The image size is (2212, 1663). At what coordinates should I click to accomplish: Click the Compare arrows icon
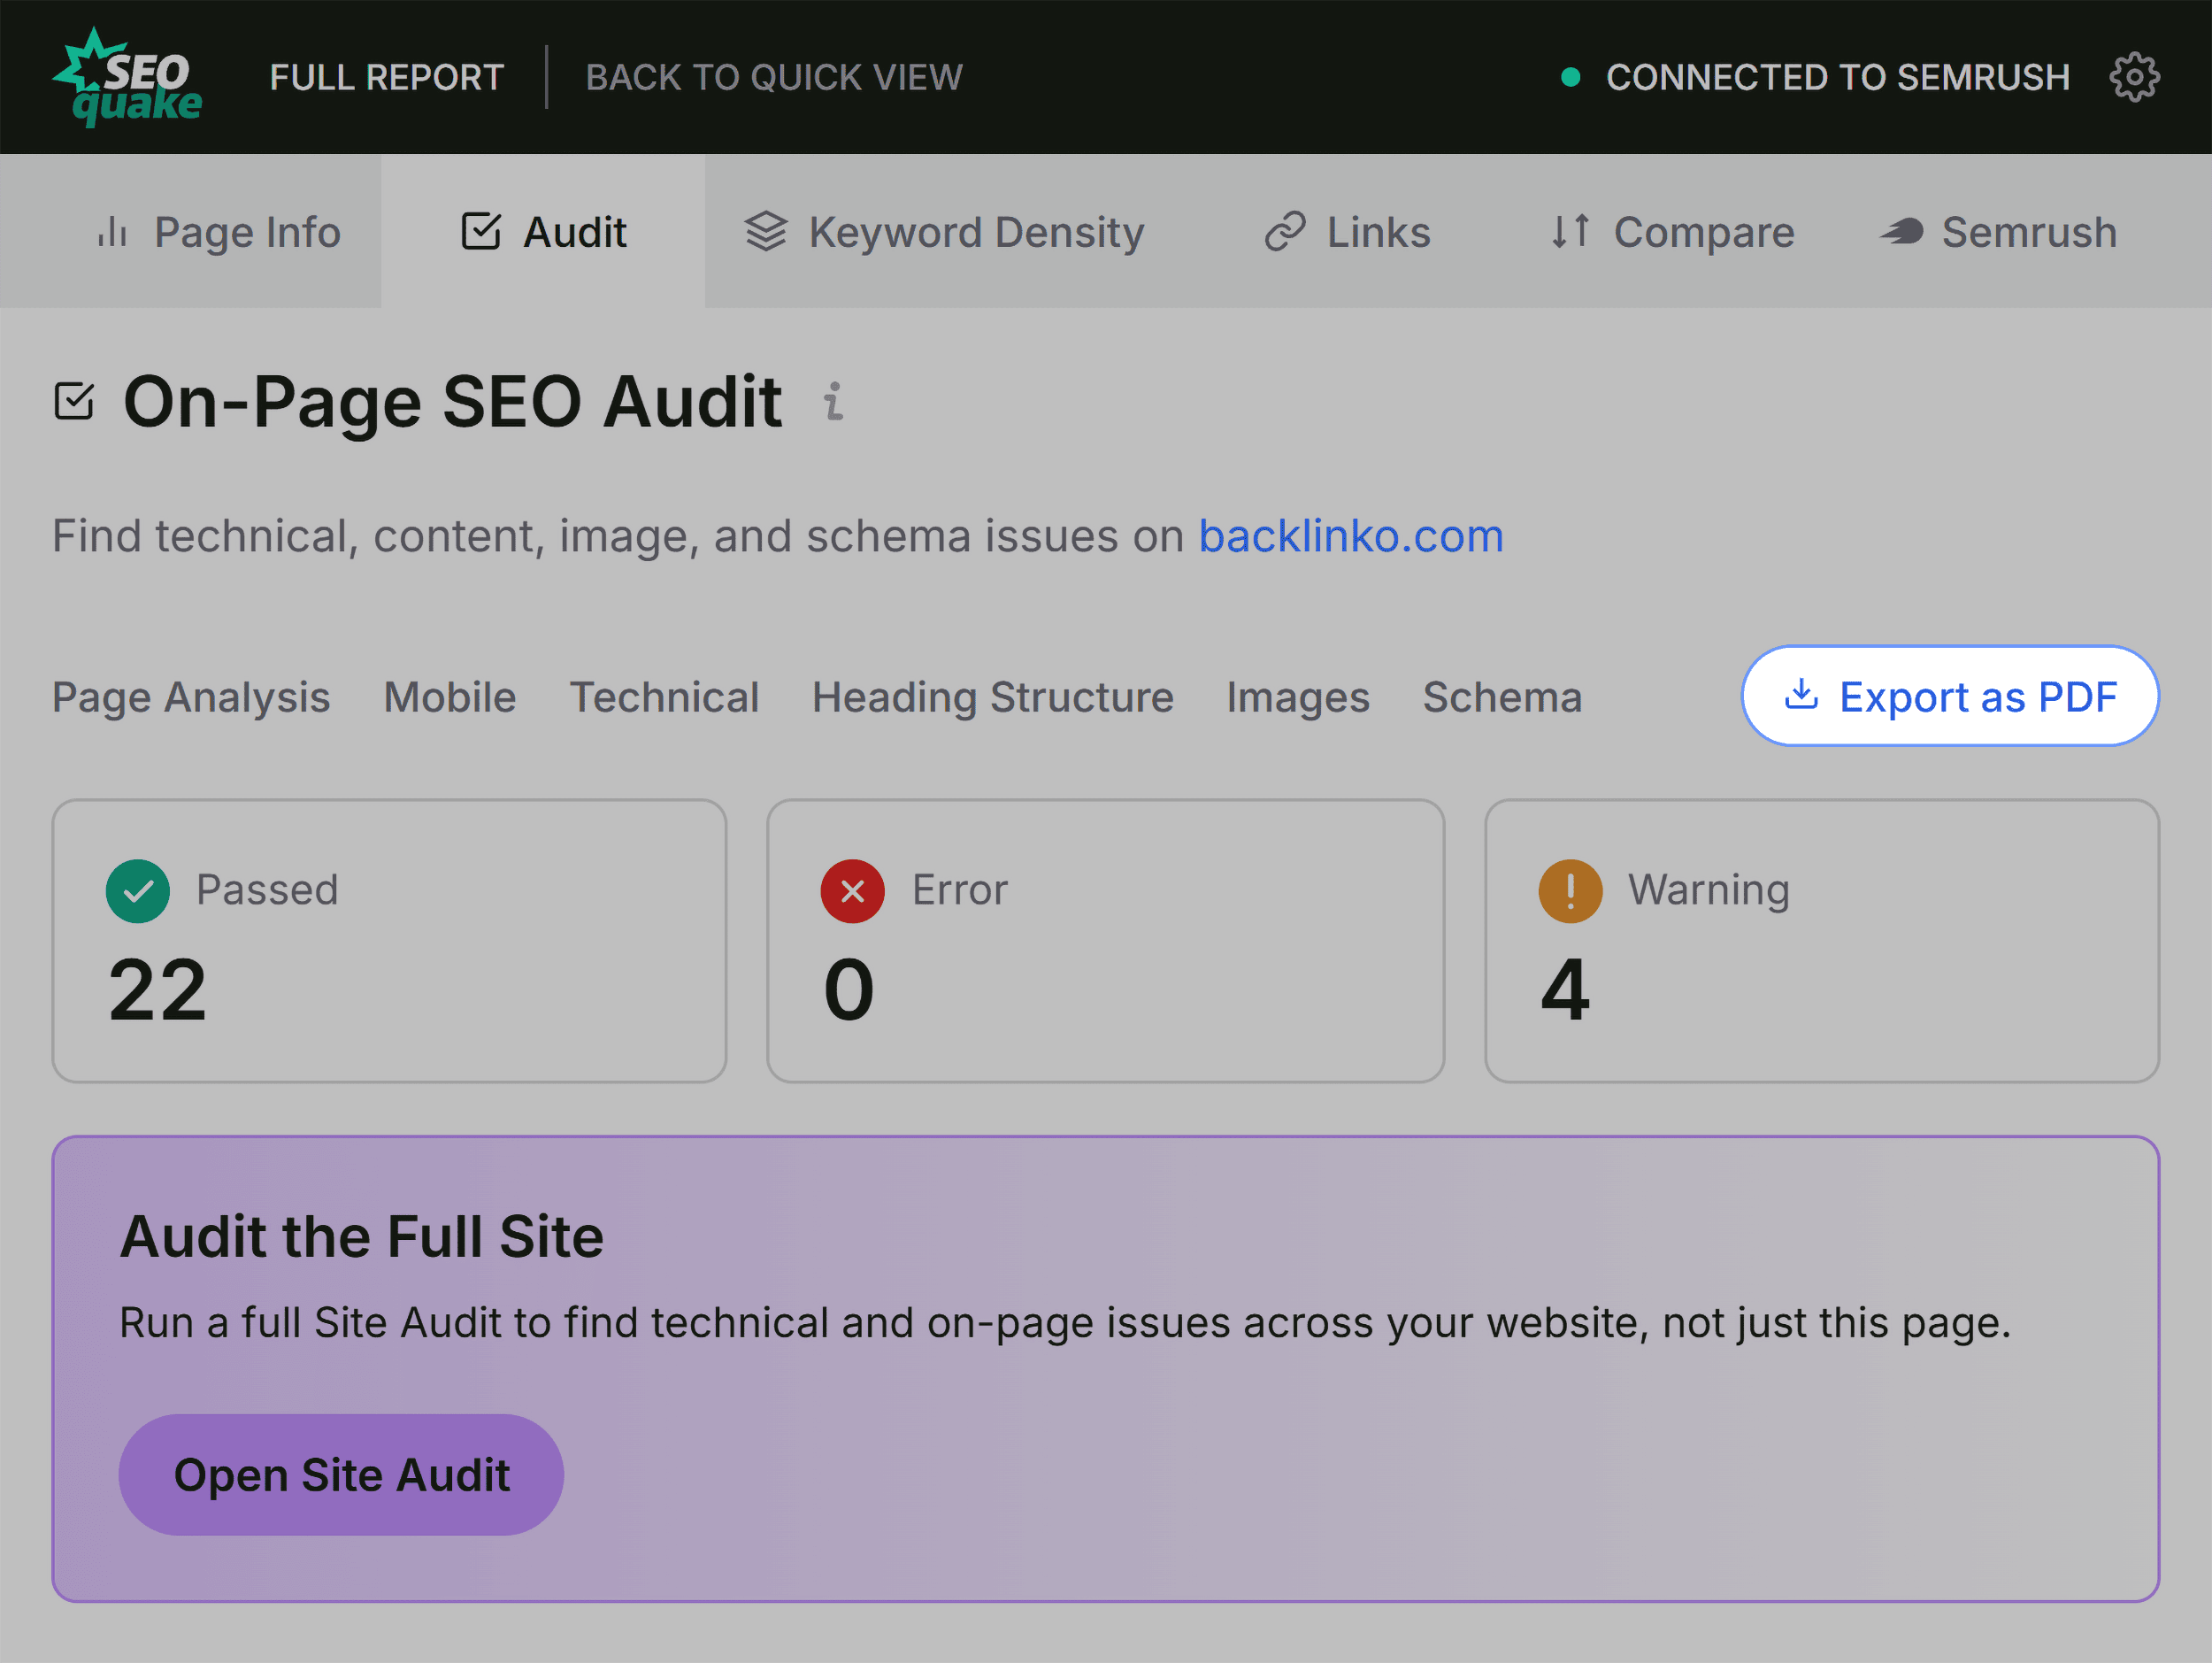[x=1570, y=231]
